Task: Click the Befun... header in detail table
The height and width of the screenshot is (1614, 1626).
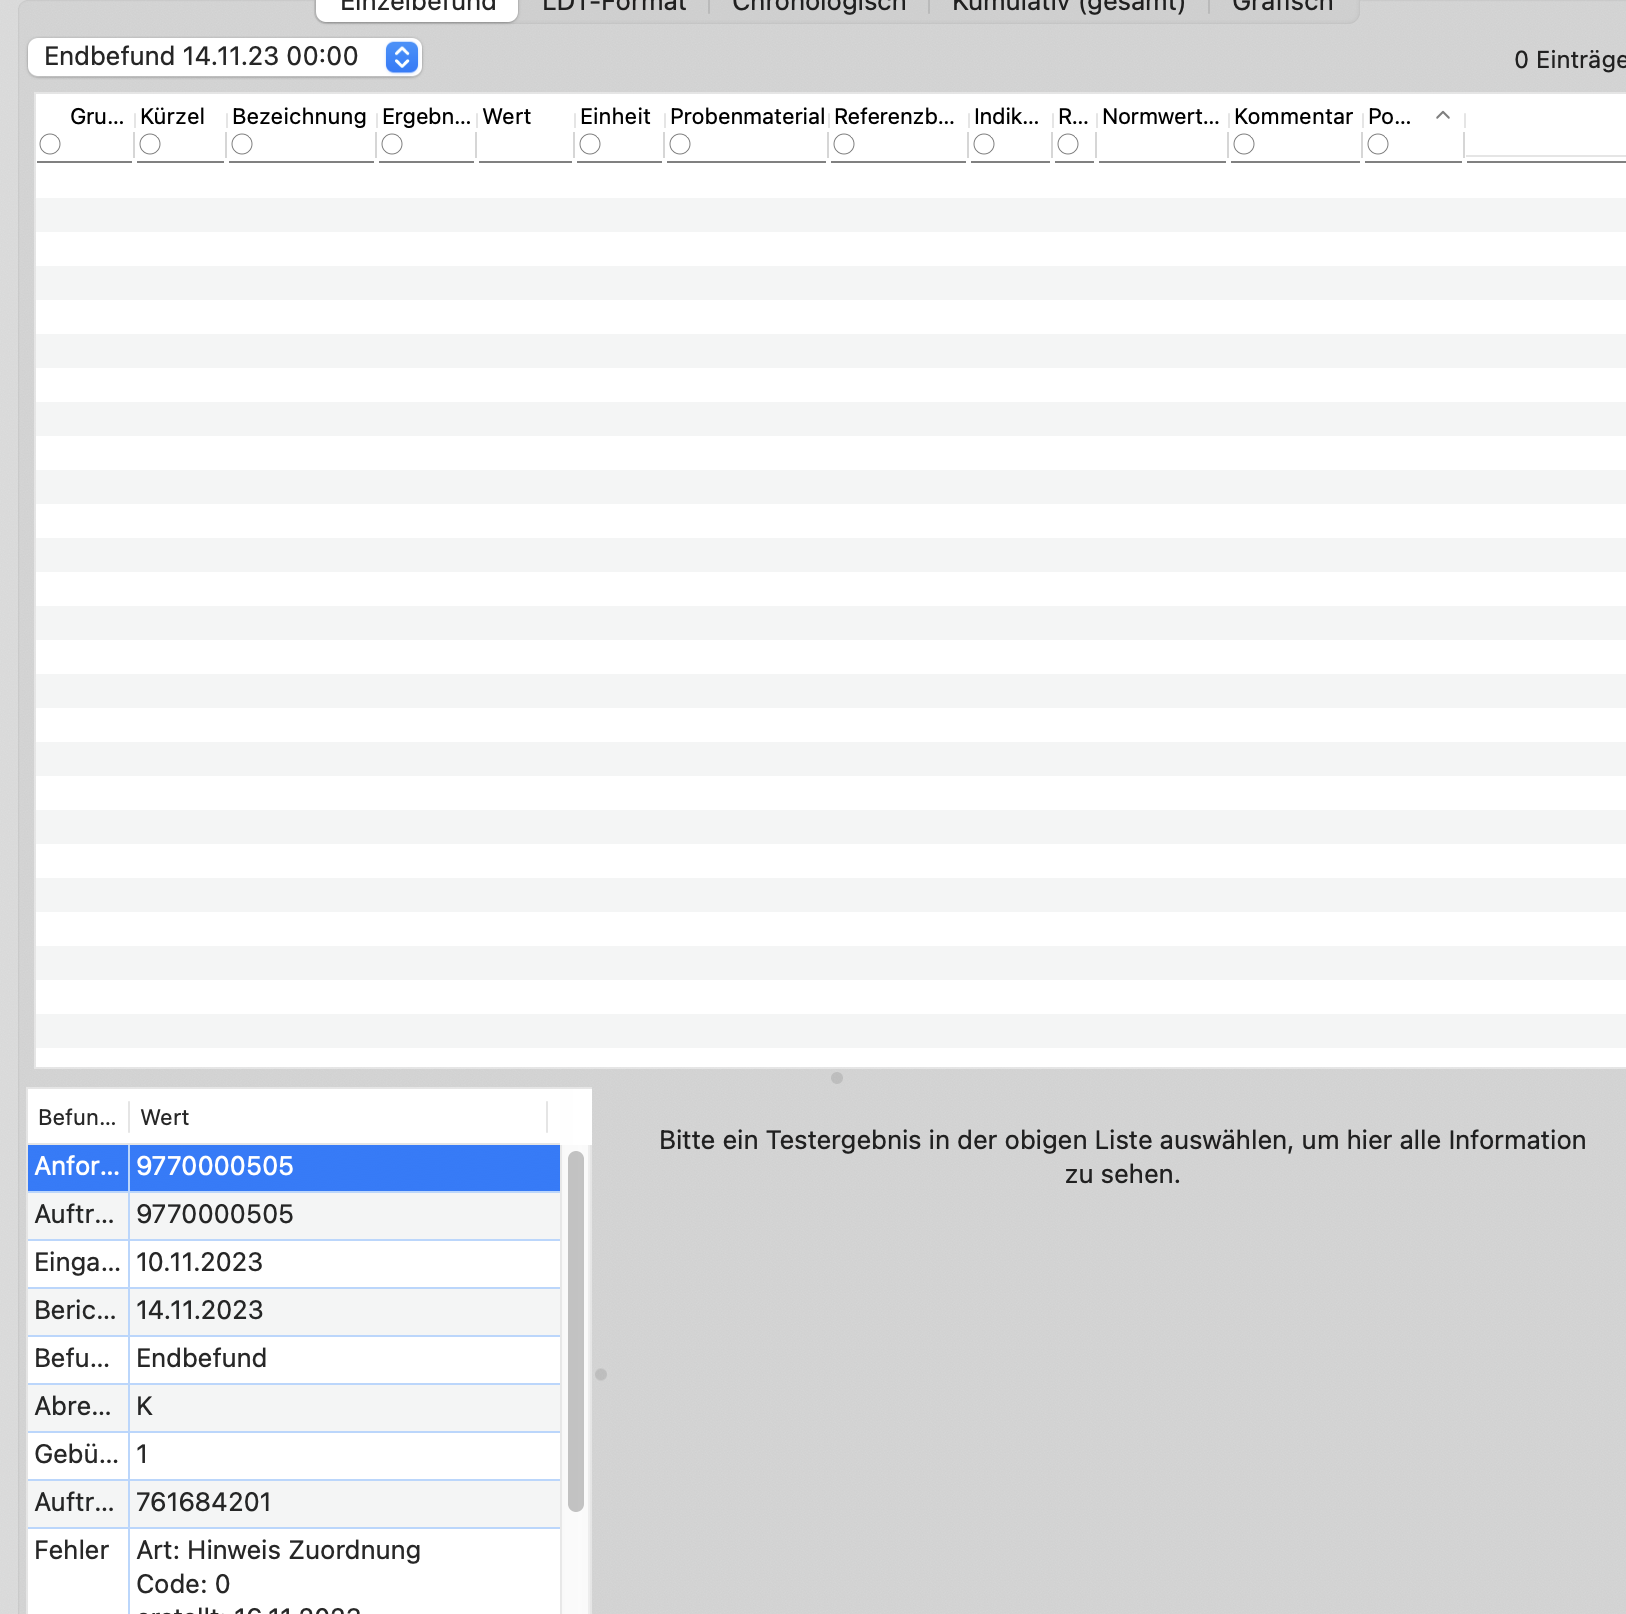Action: 77,1117
